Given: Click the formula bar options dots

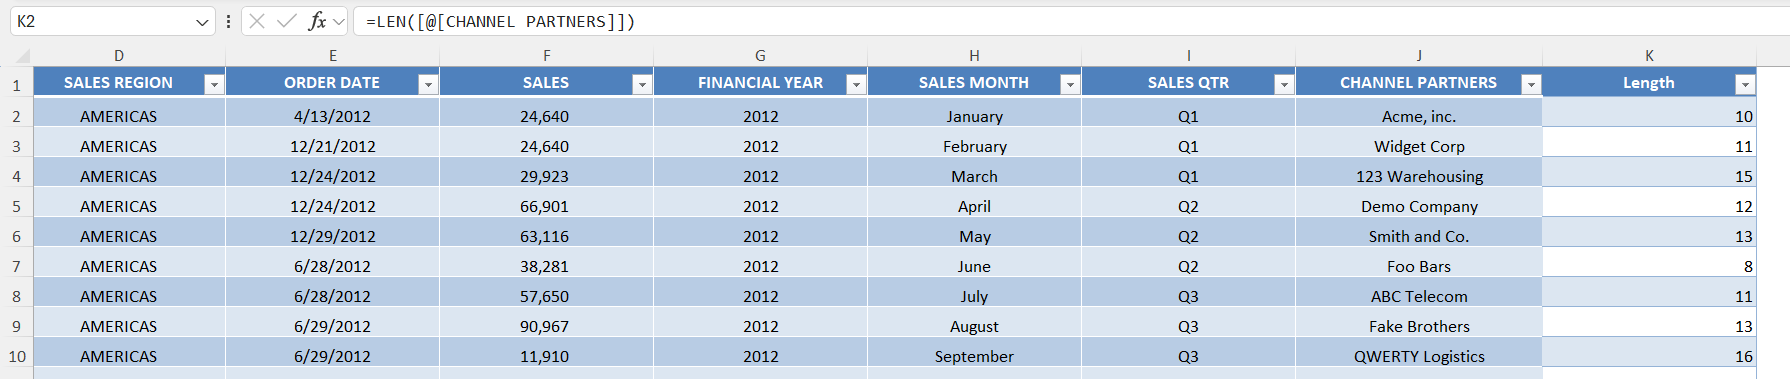Looking at the screenshot, I should [x=229, y=21].
